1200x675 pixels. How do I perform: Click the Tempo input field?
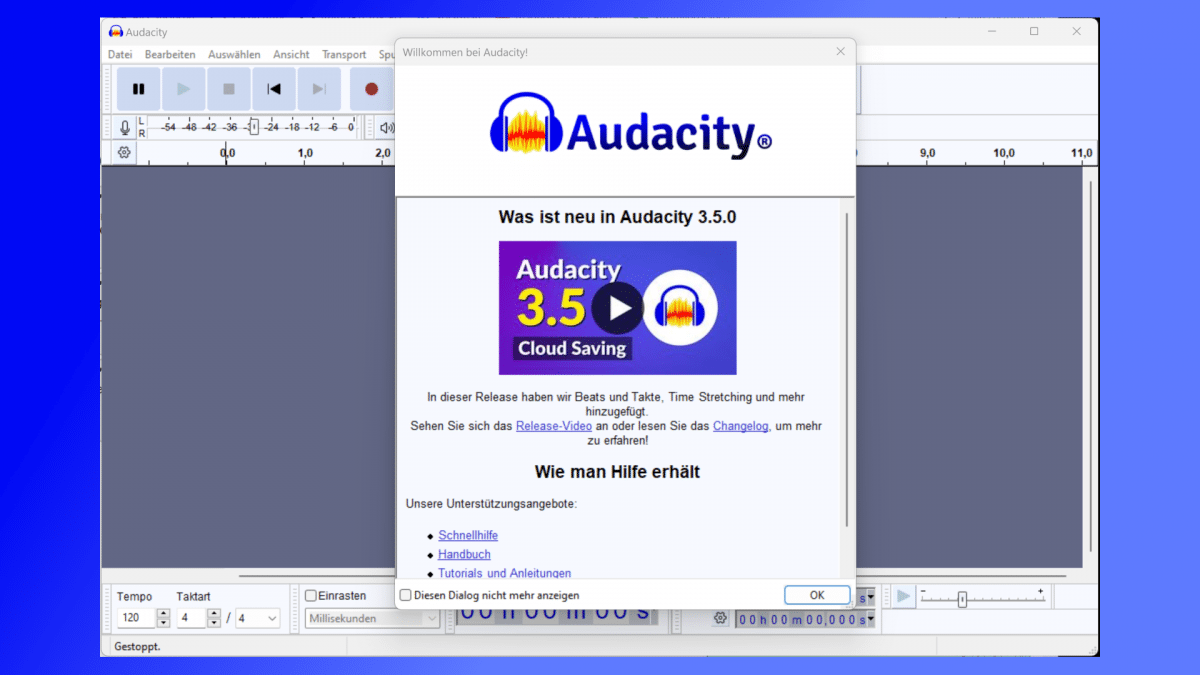pyautogui.click(x=136, y=619)
